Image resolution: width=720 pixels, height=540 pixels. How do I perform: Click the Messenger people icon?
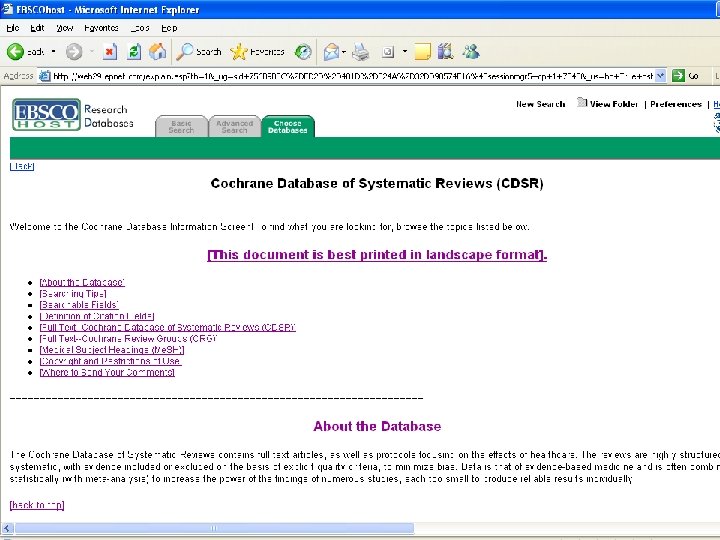pyautogui.click(x=471, y=51)
